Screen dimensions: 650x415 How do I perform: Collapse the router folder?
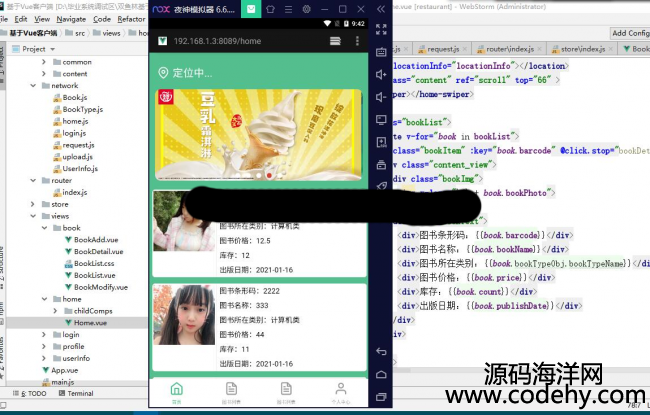click(x=33, y=180)
